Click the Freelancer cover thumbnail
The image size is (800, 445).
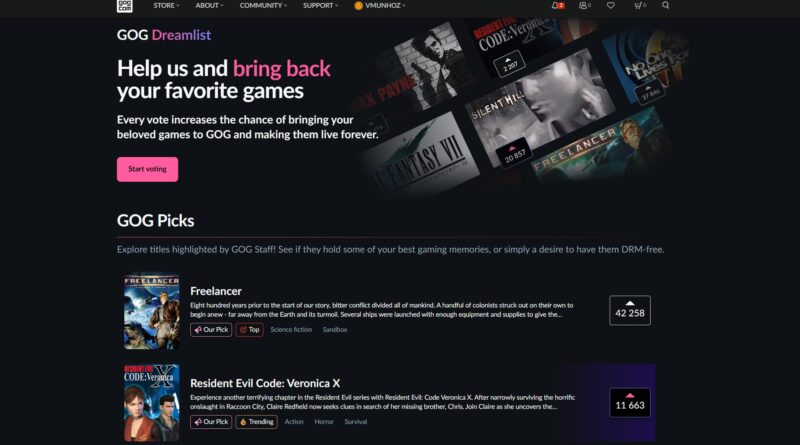152,311
